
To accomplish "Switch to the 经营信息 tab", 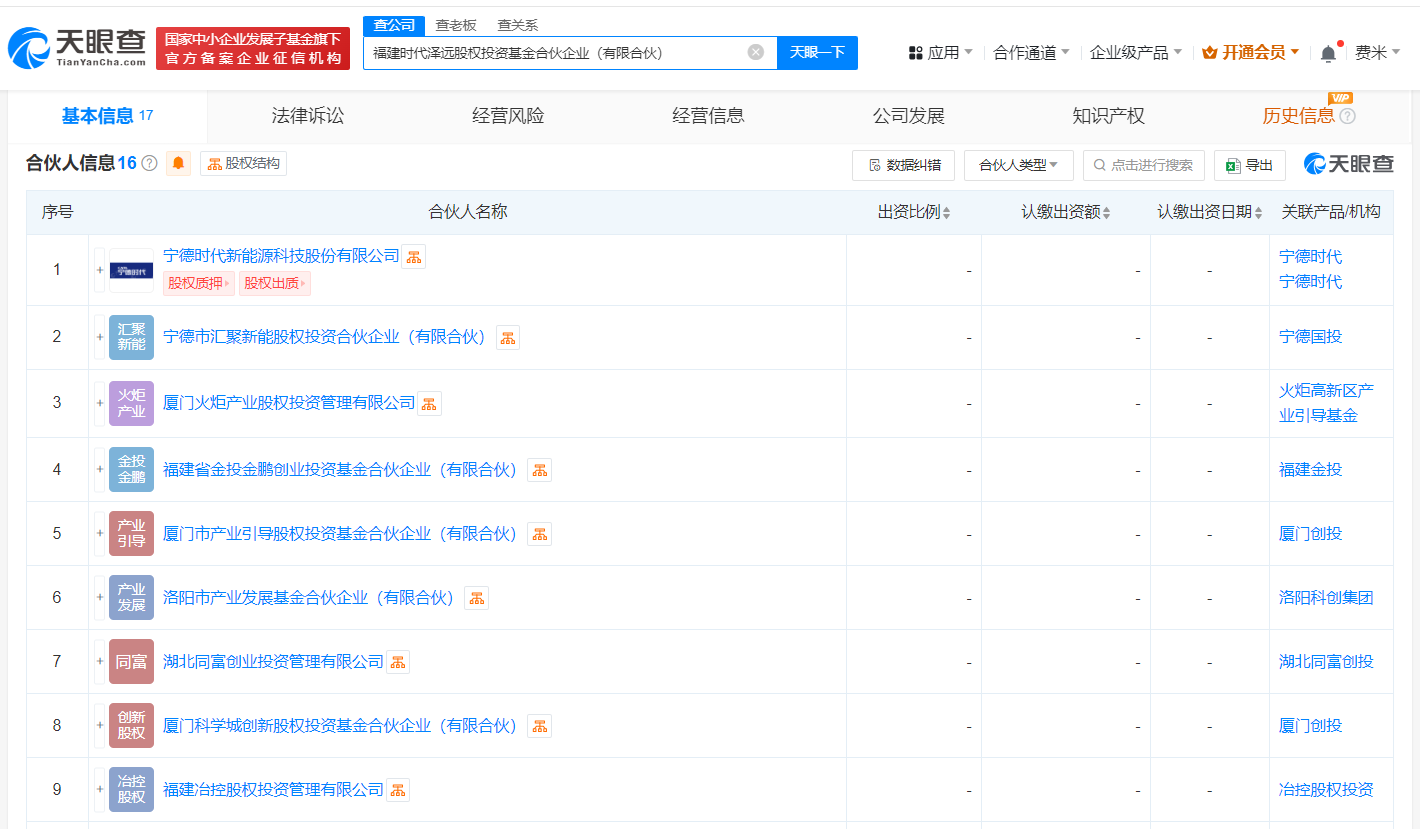I will [x=708, y=116].
